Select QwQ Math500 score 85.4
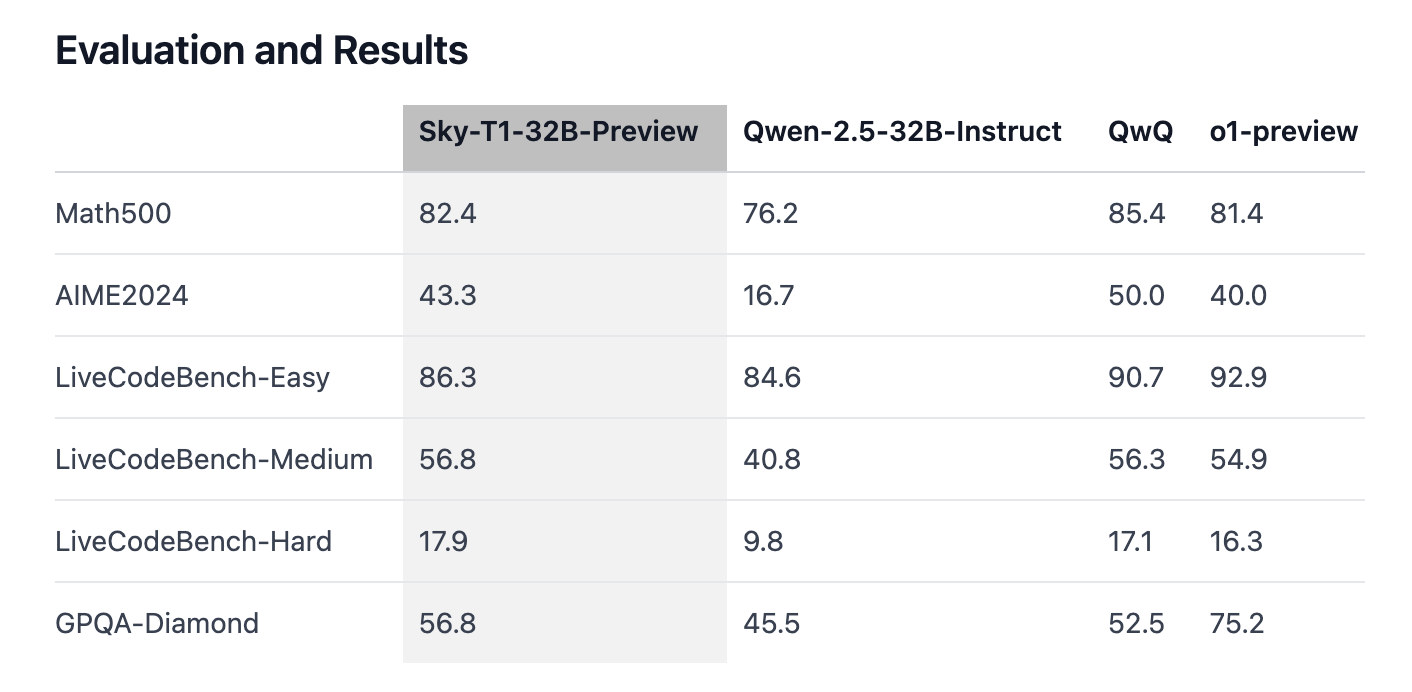The width and height of the screenshot is (1412, 692). point(1137,214)
